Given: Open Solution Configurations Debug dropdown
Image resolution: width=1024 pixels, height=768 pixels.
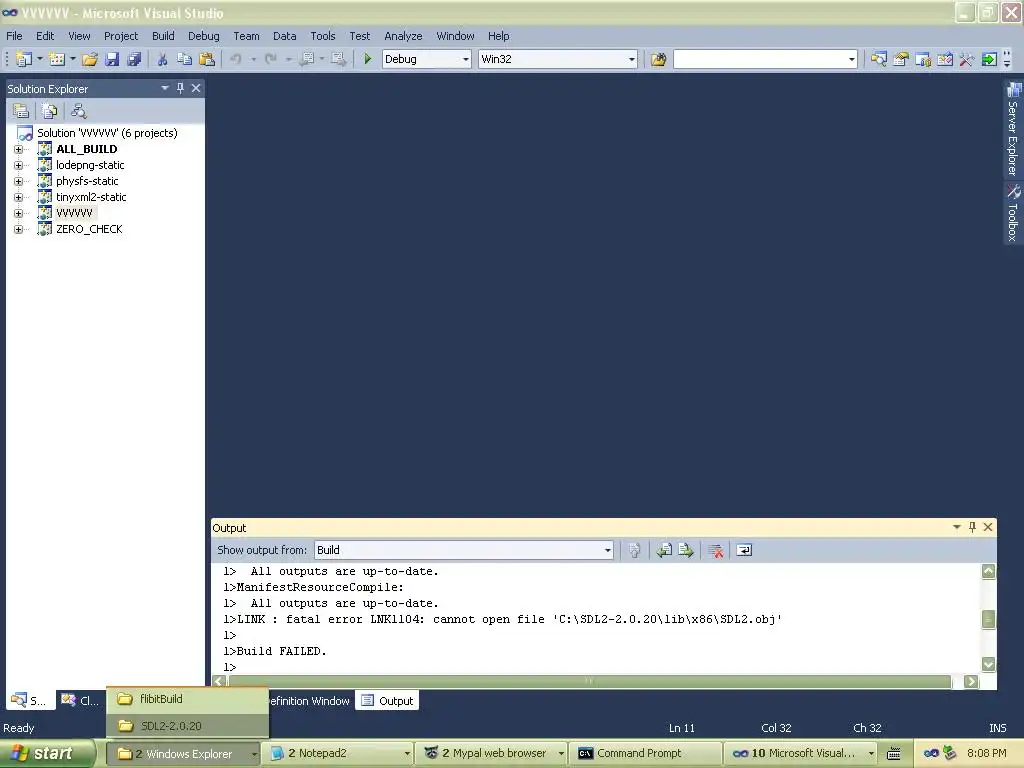Looking at the screenshot, I should click(x=466, y=59).
